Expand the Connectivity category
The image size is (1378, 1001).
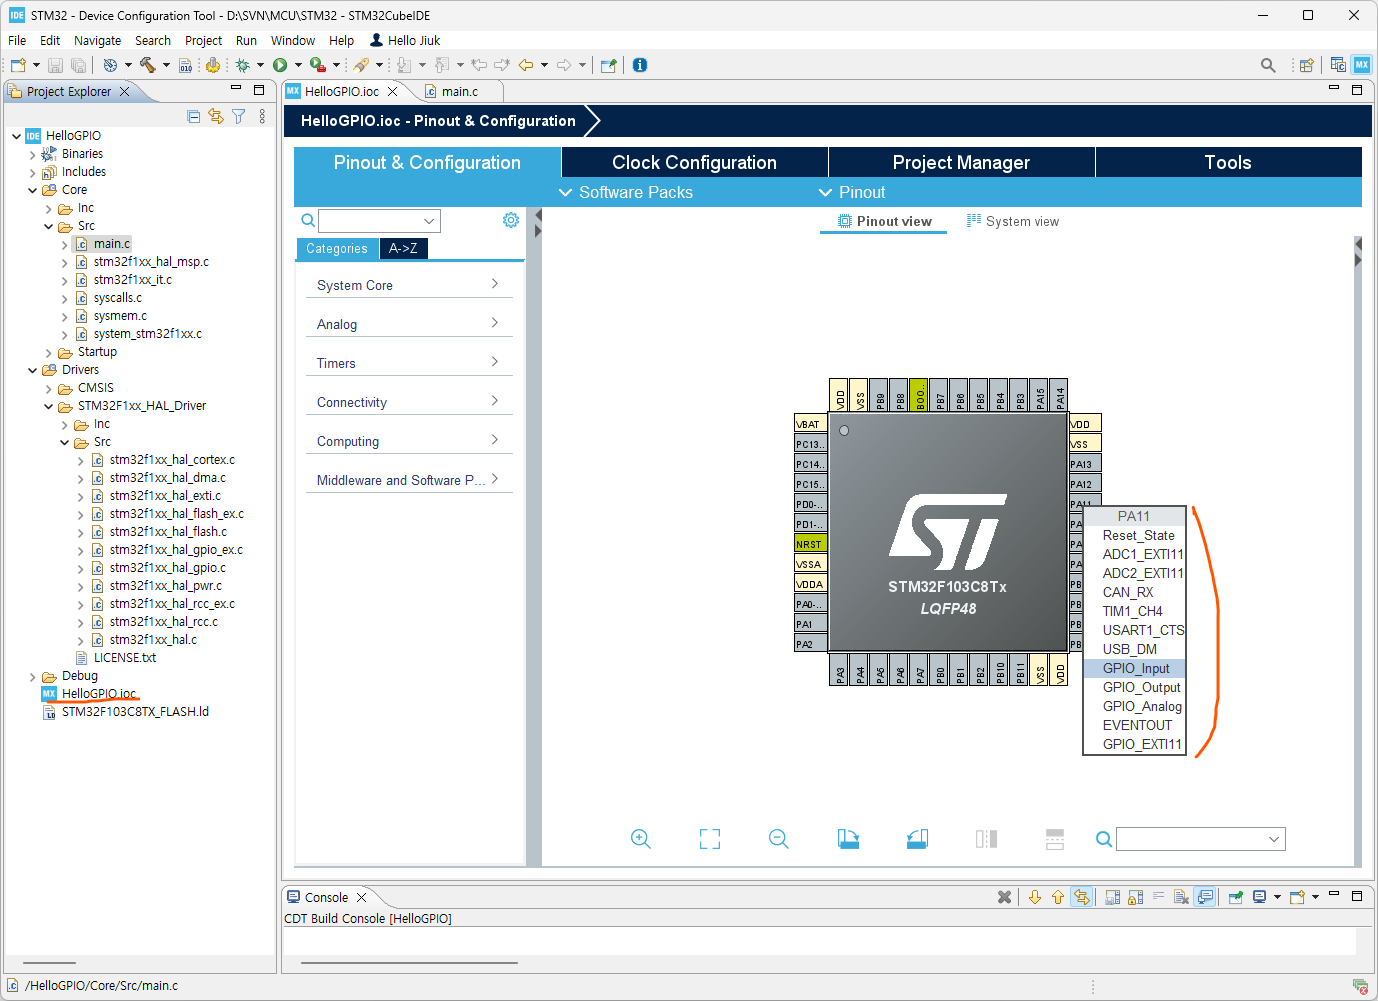tap(409, 402)
